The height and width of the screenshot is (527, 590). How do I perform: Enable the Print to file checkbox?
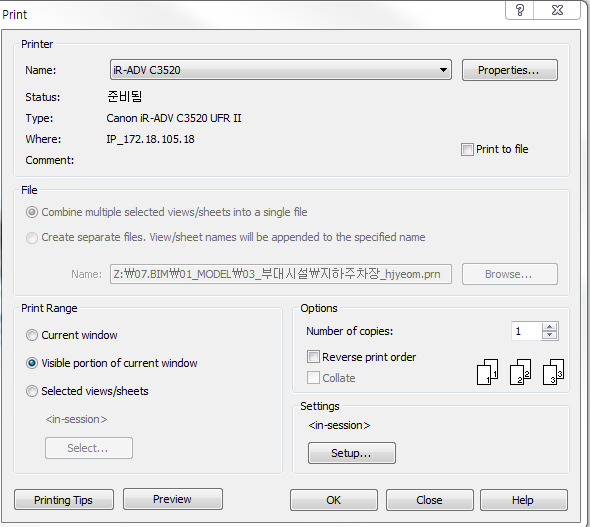click(x=467, y=149)
